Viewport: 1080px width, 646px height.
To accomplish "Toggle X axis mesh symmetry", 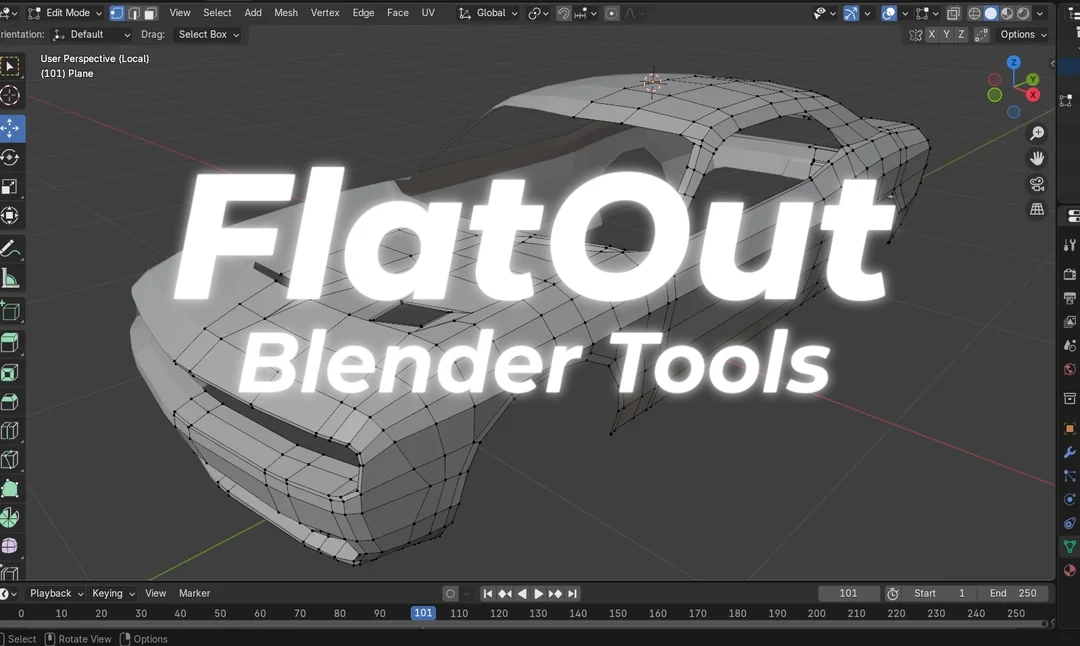I will 931,34.
